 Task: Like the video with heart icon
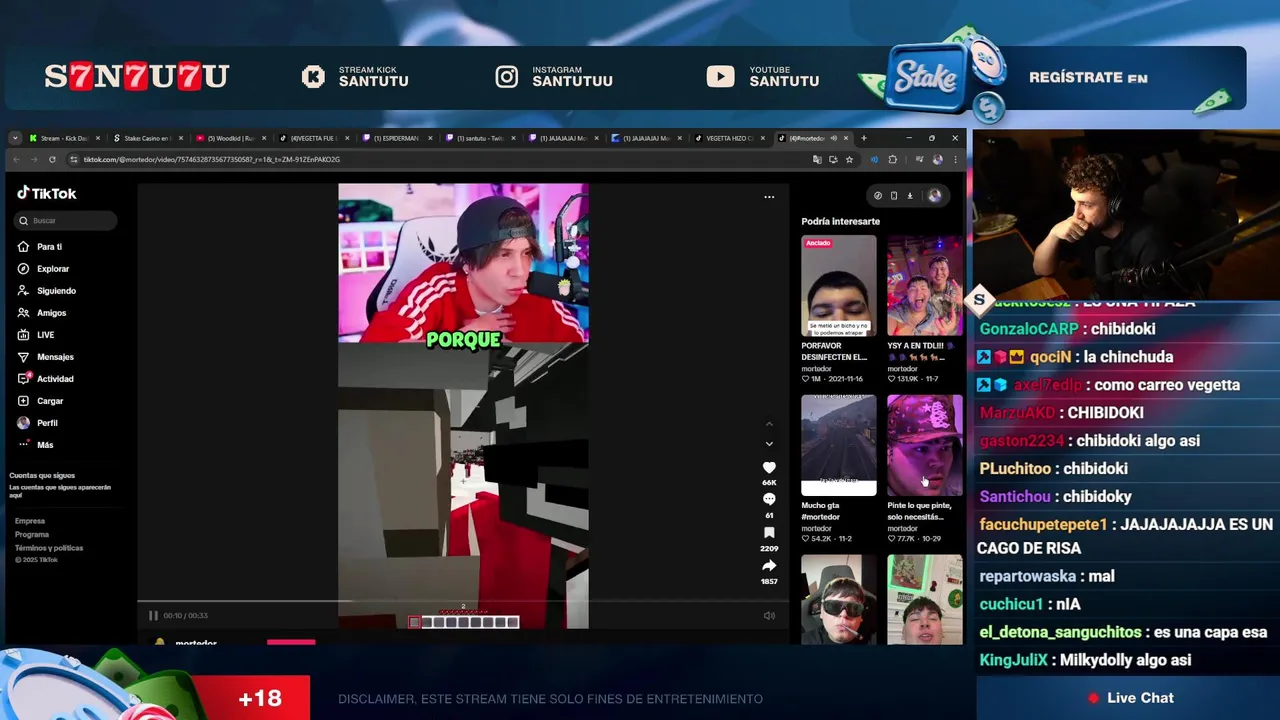click(x=769, y=467)
